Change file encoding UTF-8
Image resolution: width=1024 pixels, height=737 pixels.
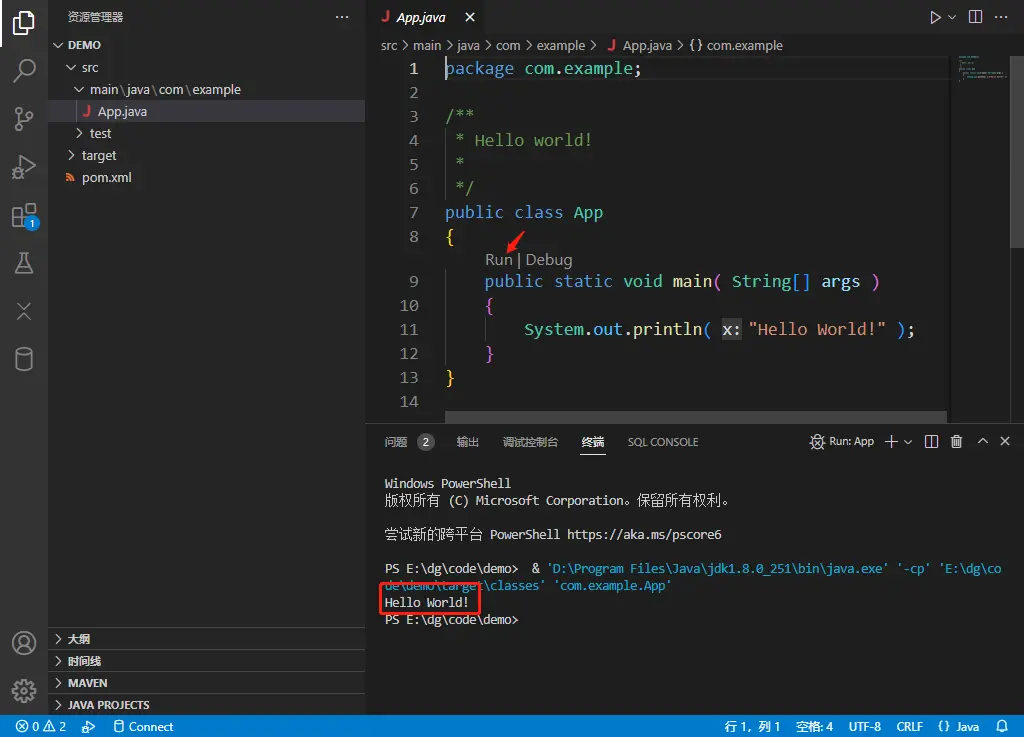865,727
